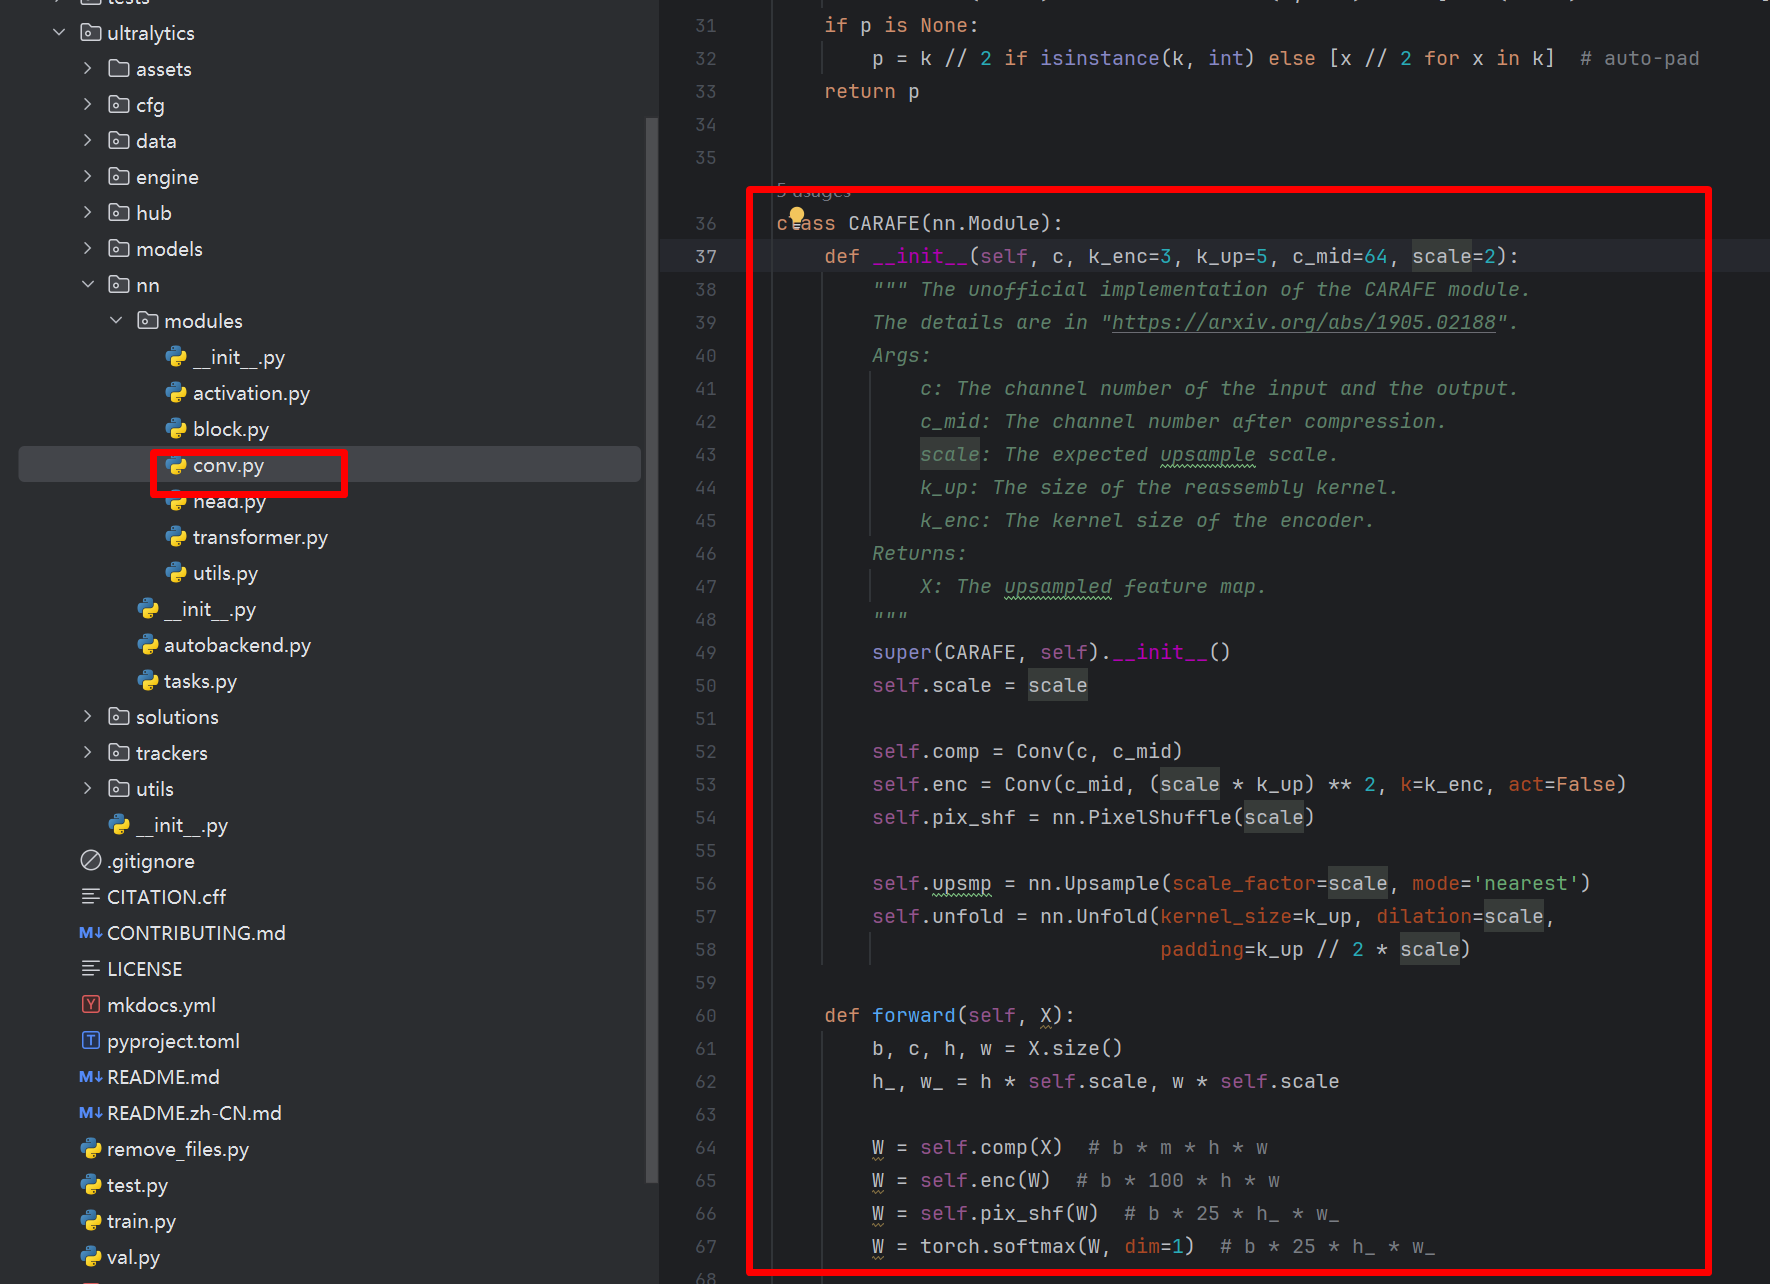Click 'return p' statement on line 33
The image size is (1770, 1284).
tap(871, 91)
